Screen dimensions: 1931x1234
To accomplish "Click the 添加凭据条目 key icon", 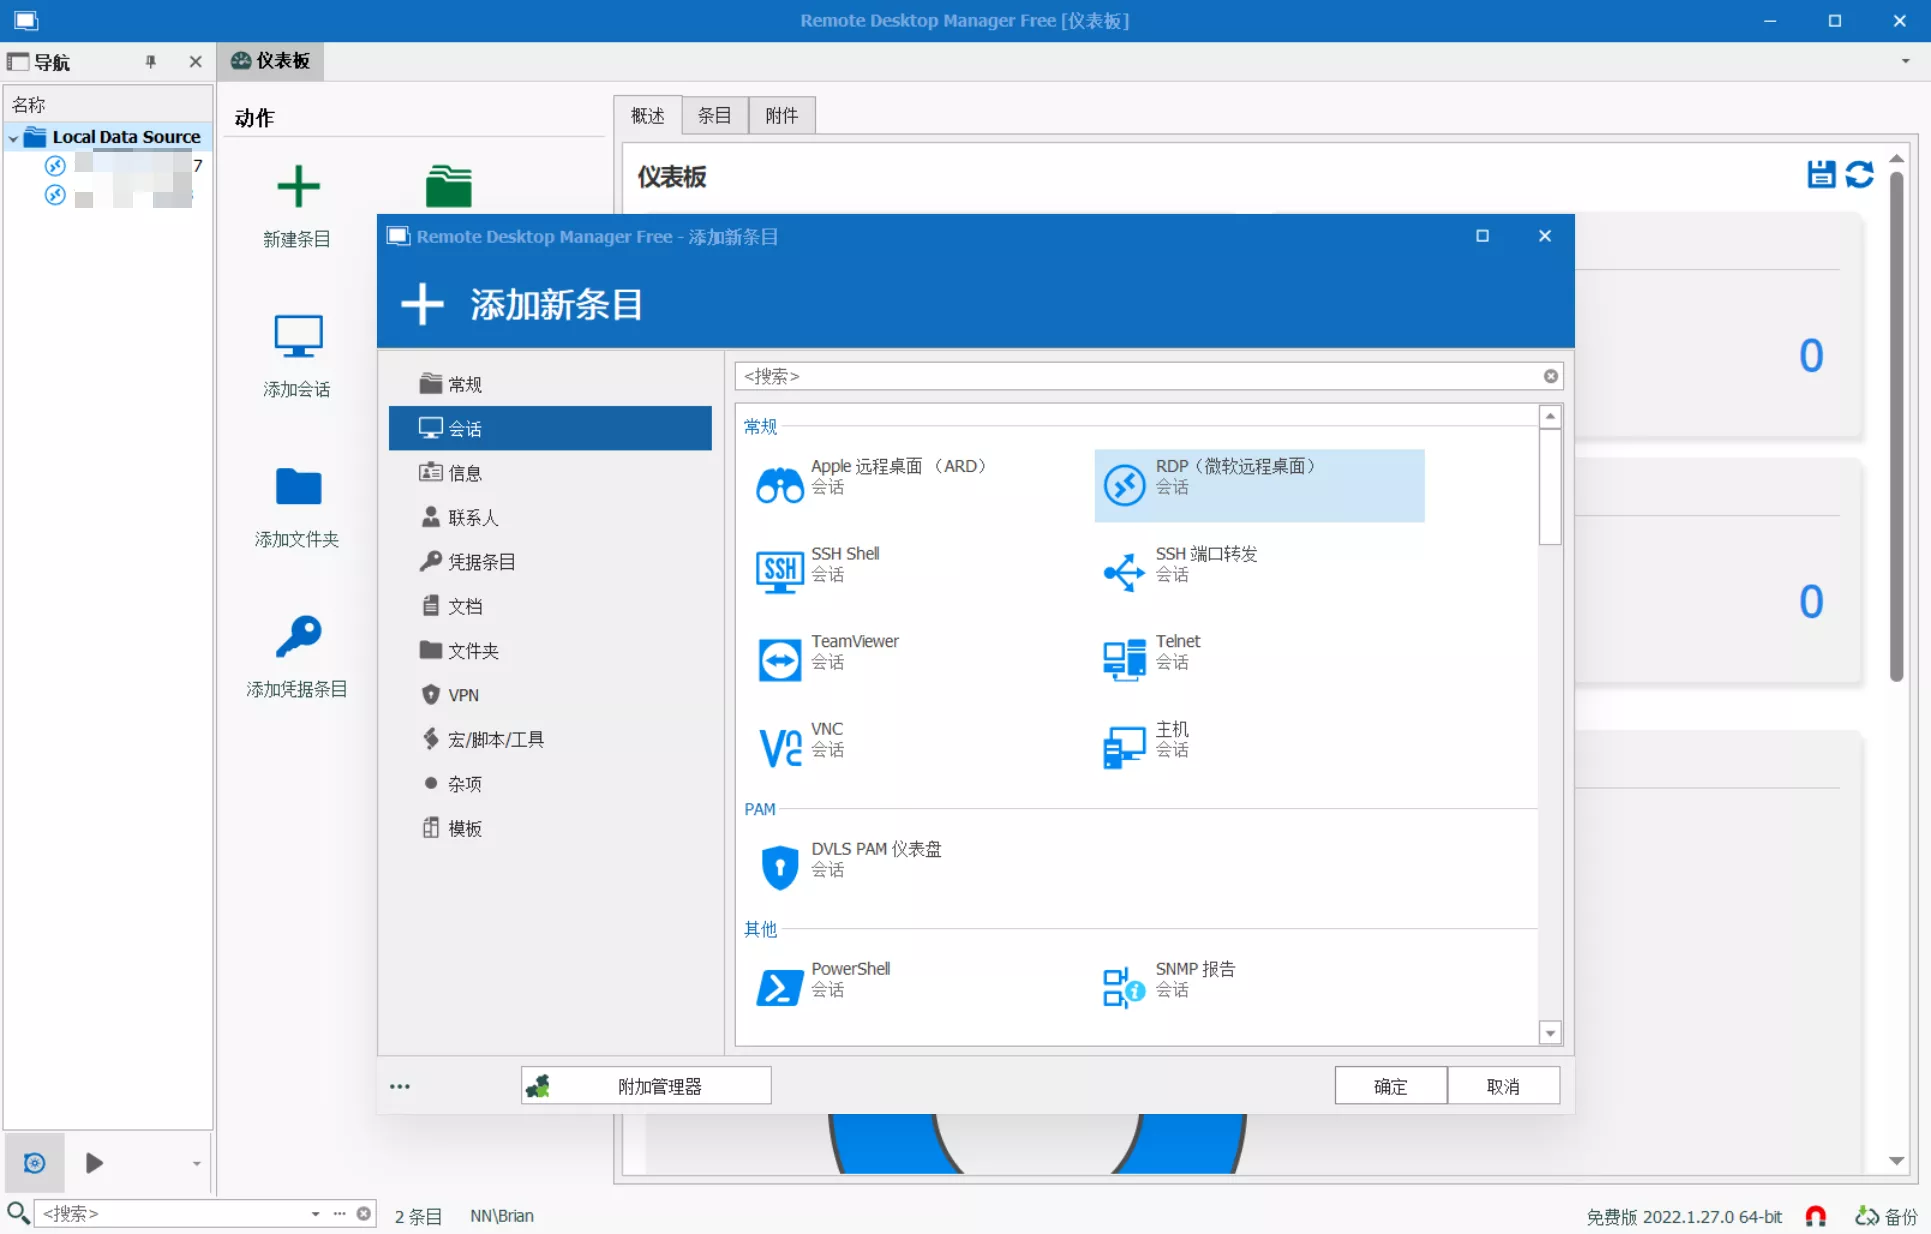I will [297, 636].
